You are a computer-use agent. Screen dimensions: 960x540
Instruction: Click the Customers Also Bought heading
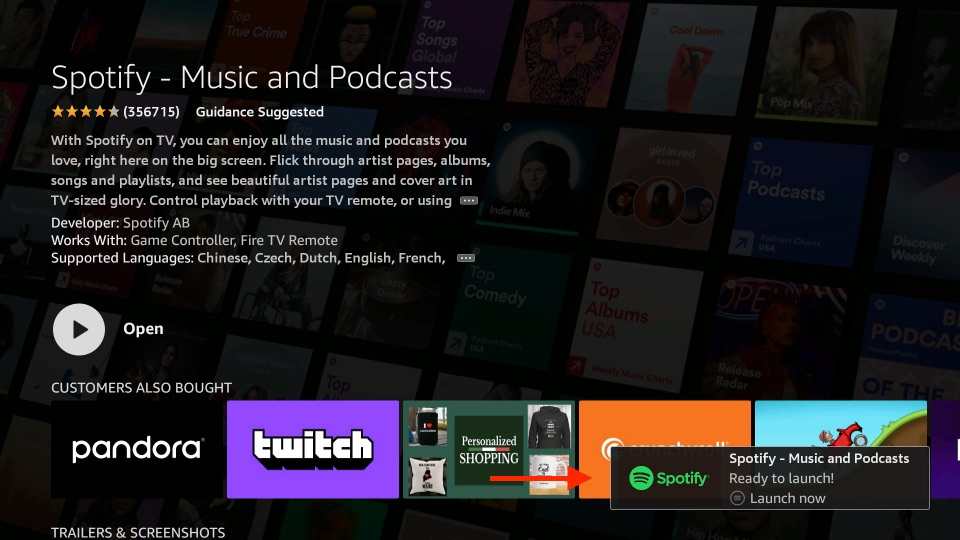pyautogui.click(x=141, y=388)
